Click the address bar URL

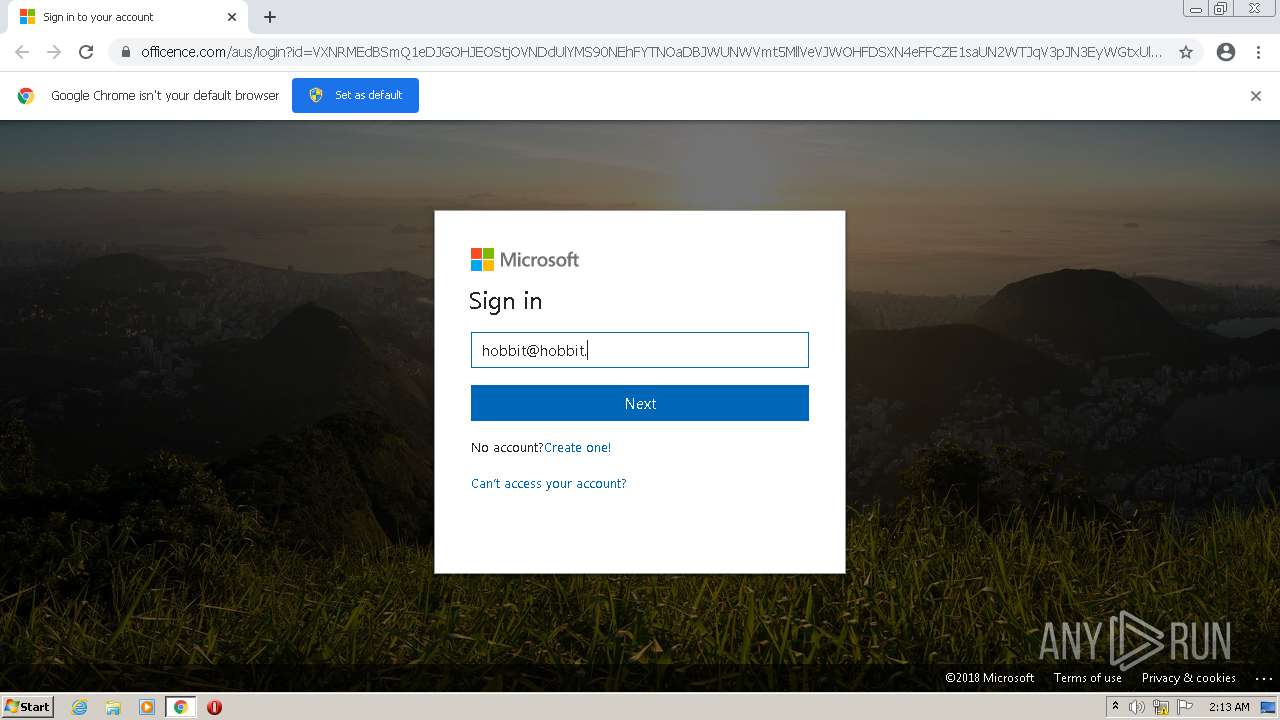click(651, 52)
